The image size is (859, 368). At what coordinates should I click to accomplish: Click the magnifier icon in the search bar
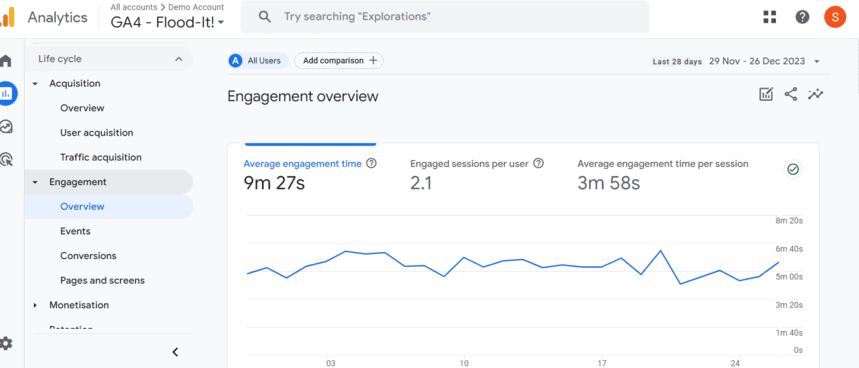click(x=265, y=16)
